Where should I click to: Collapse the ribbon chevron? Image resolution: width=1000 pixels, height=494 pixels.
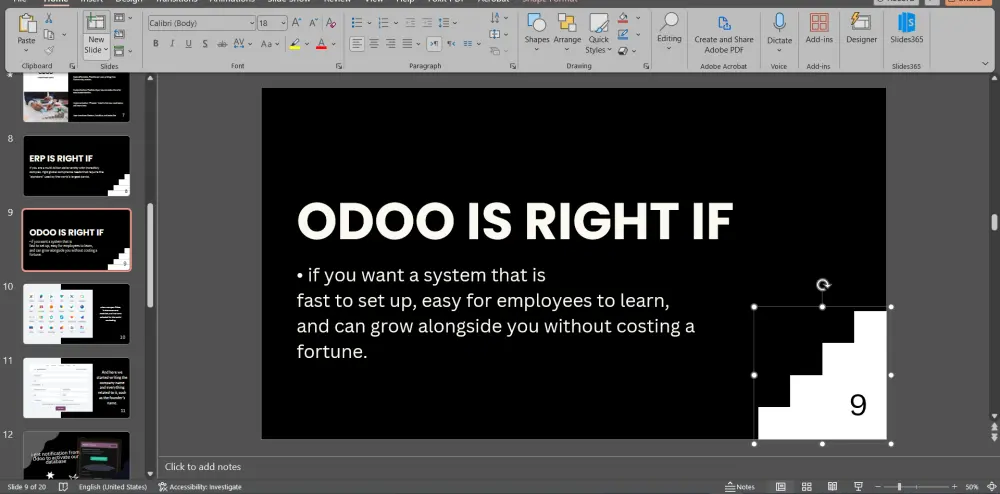pyautogui.click(x=985, y=64)
